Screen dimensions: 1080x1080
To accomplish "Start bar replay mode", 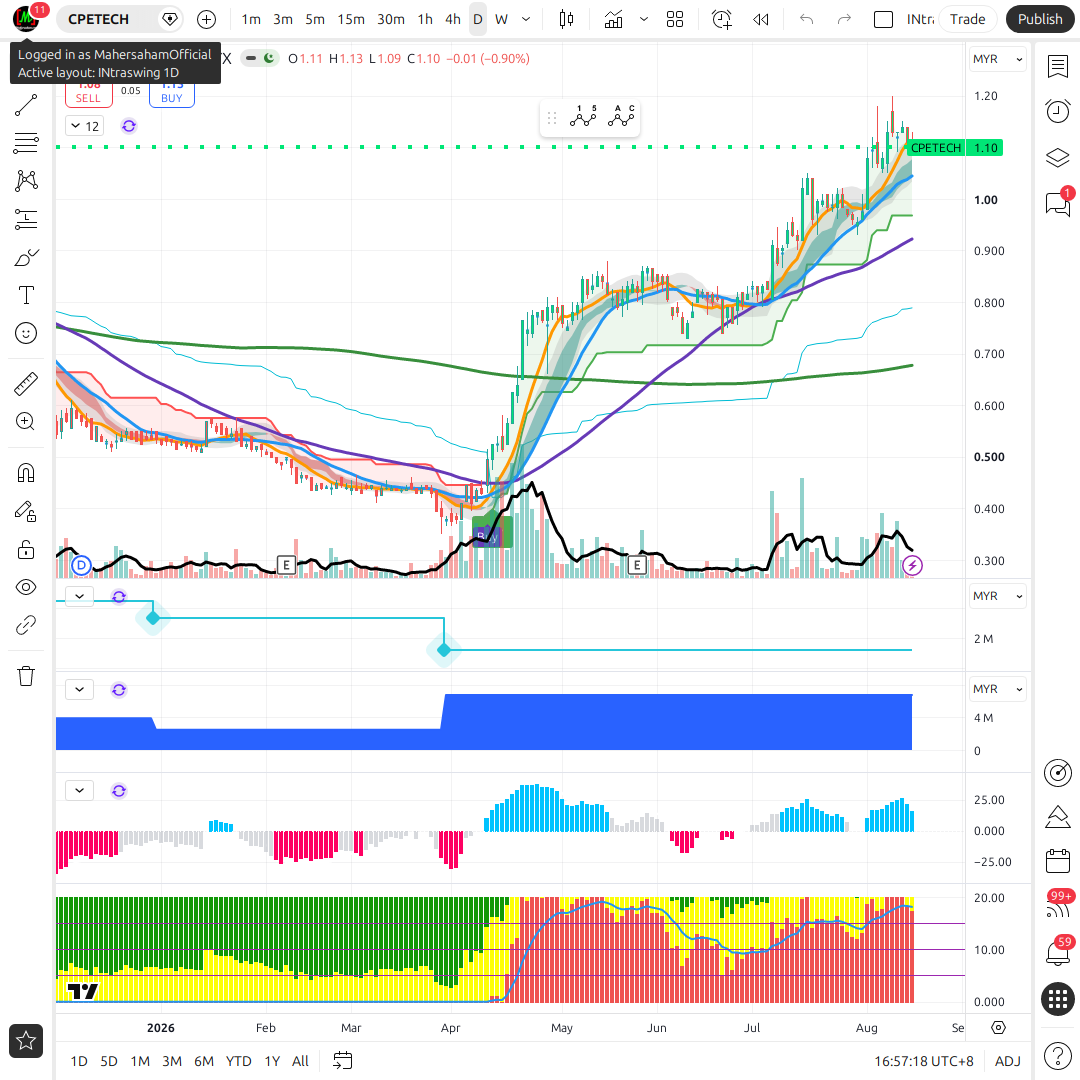I will tap(760, 19).
